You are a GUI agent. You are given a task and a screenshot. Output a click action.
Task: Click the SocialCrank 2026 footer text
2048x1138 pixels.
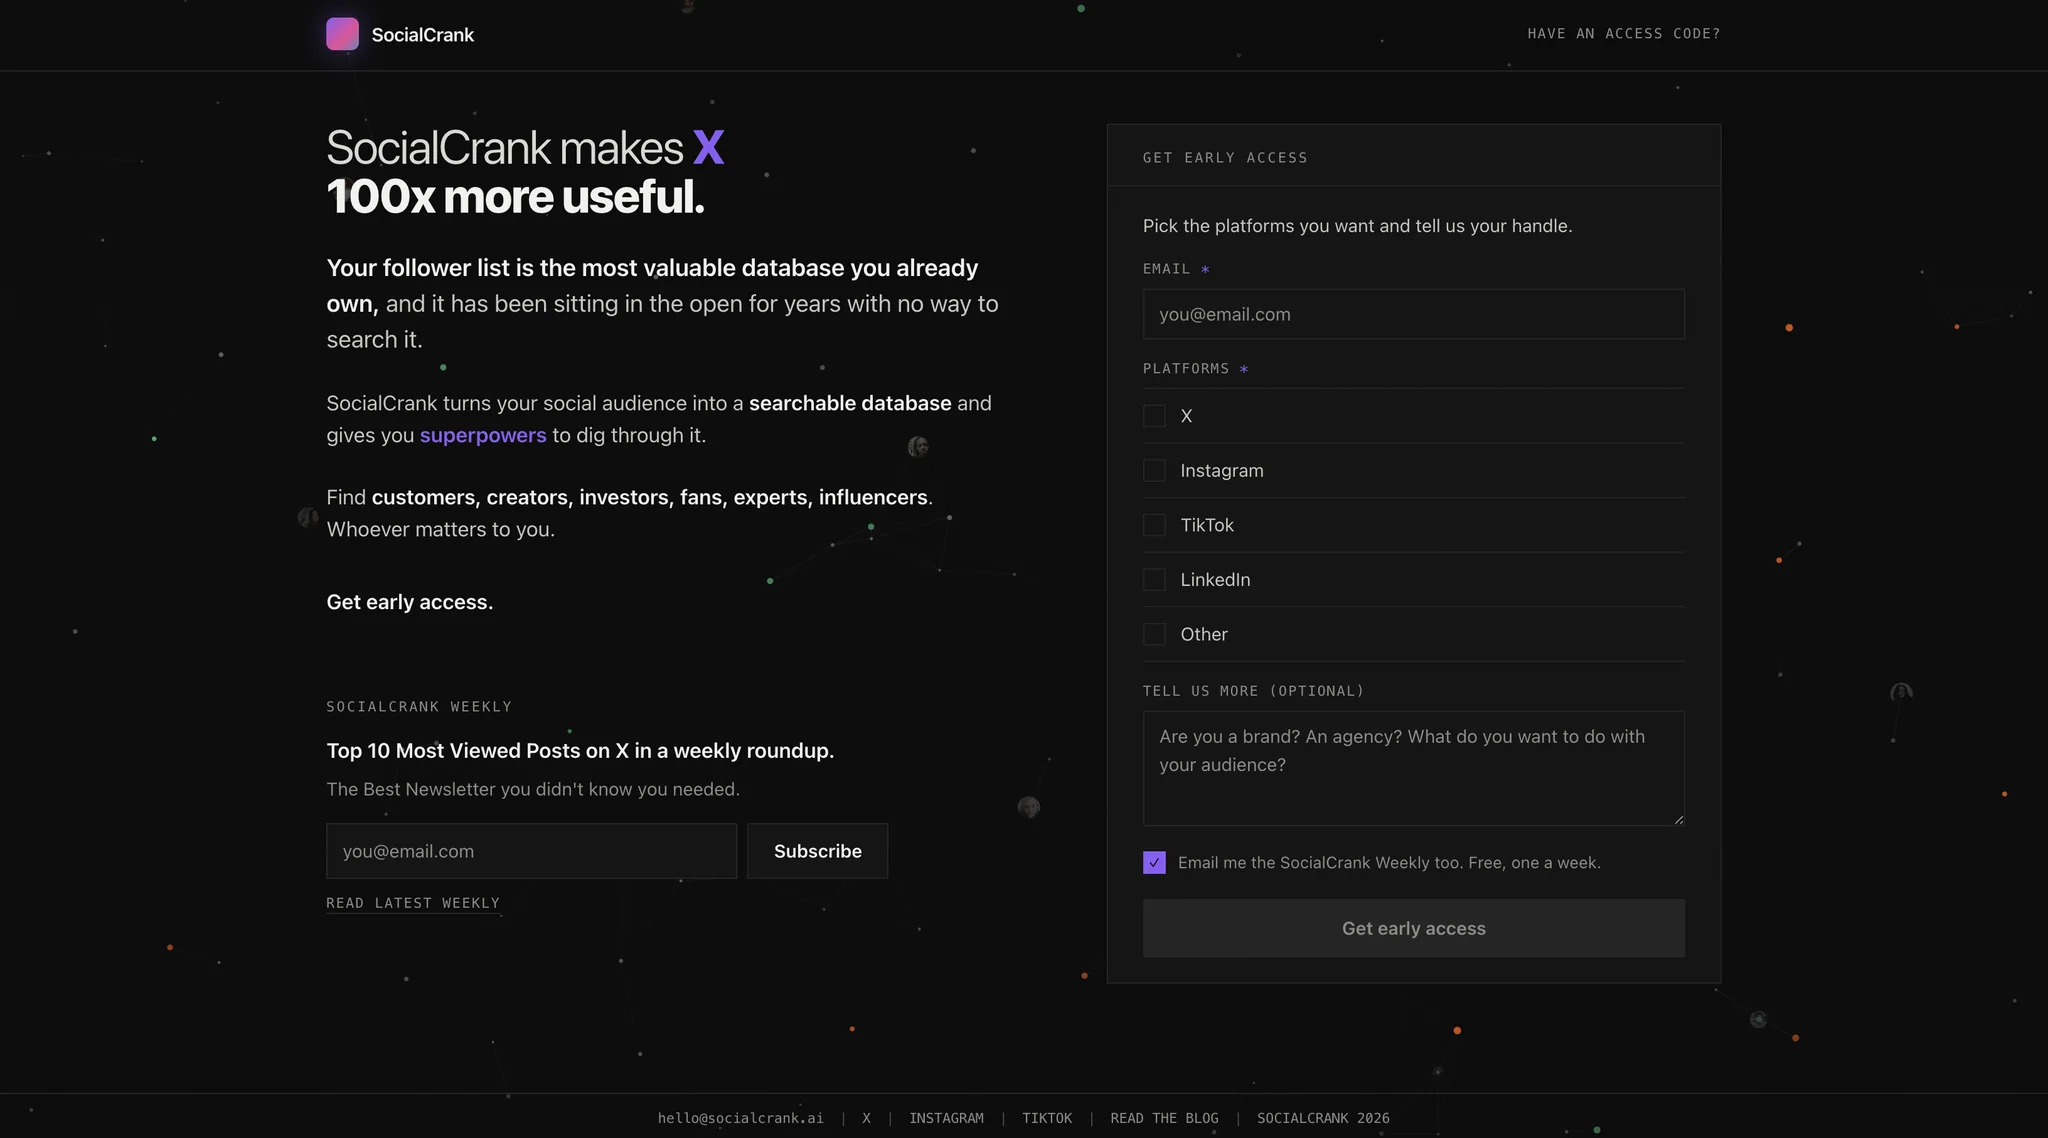click(x=1323, y=1118)
